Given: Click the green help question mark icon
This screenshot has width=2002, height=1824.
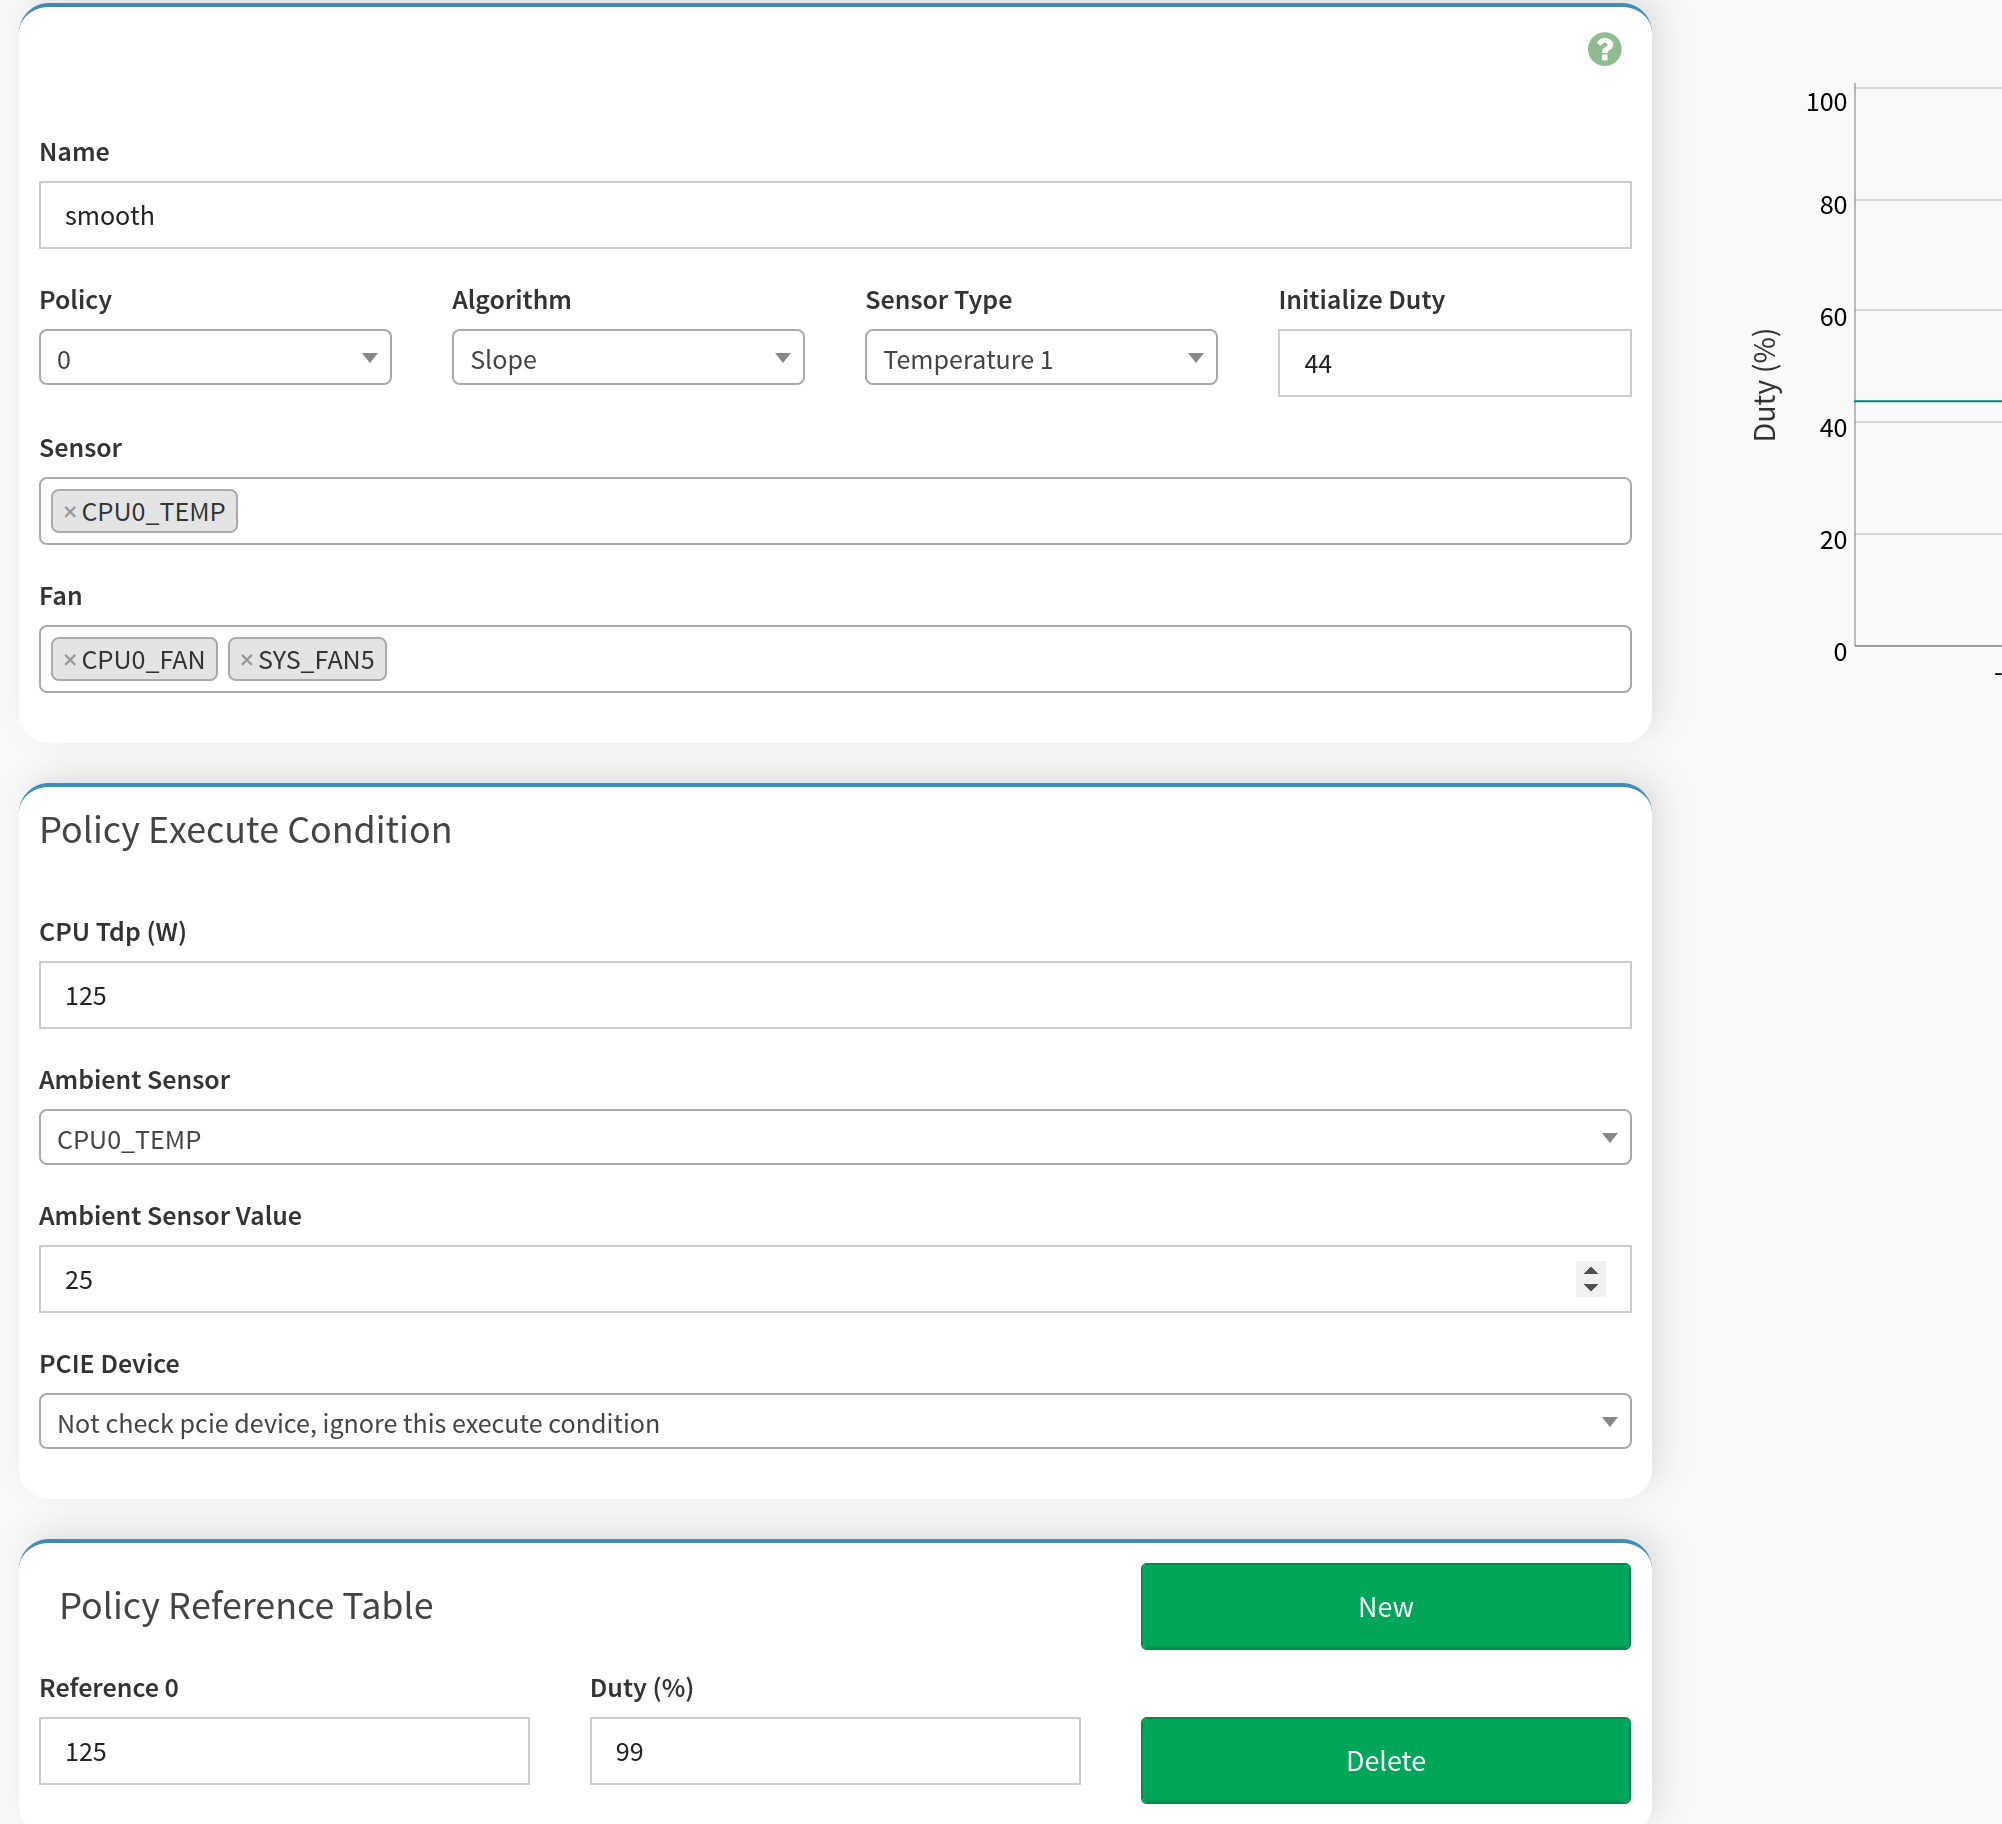Looking at the screenshot, I should click(x=1604, y=49).
